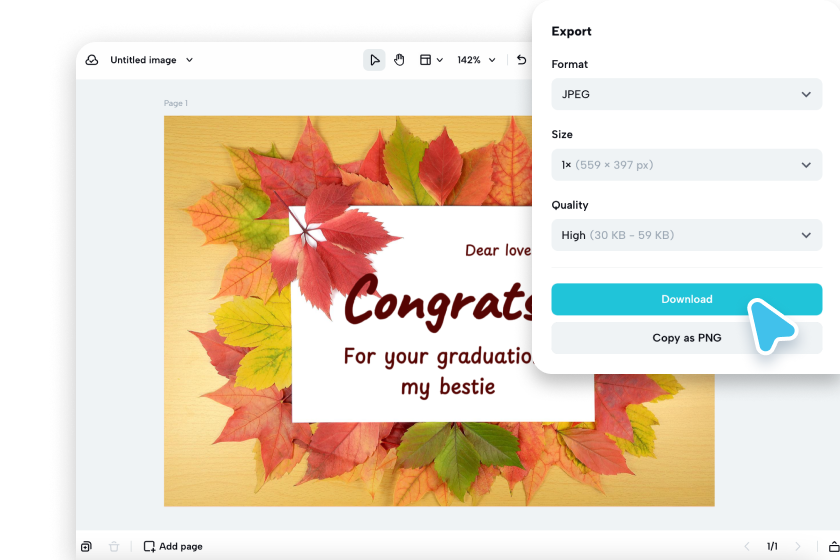Undo the last action
Image resolution: width=840 pixels, height=560 pixels.
[521, 60]
